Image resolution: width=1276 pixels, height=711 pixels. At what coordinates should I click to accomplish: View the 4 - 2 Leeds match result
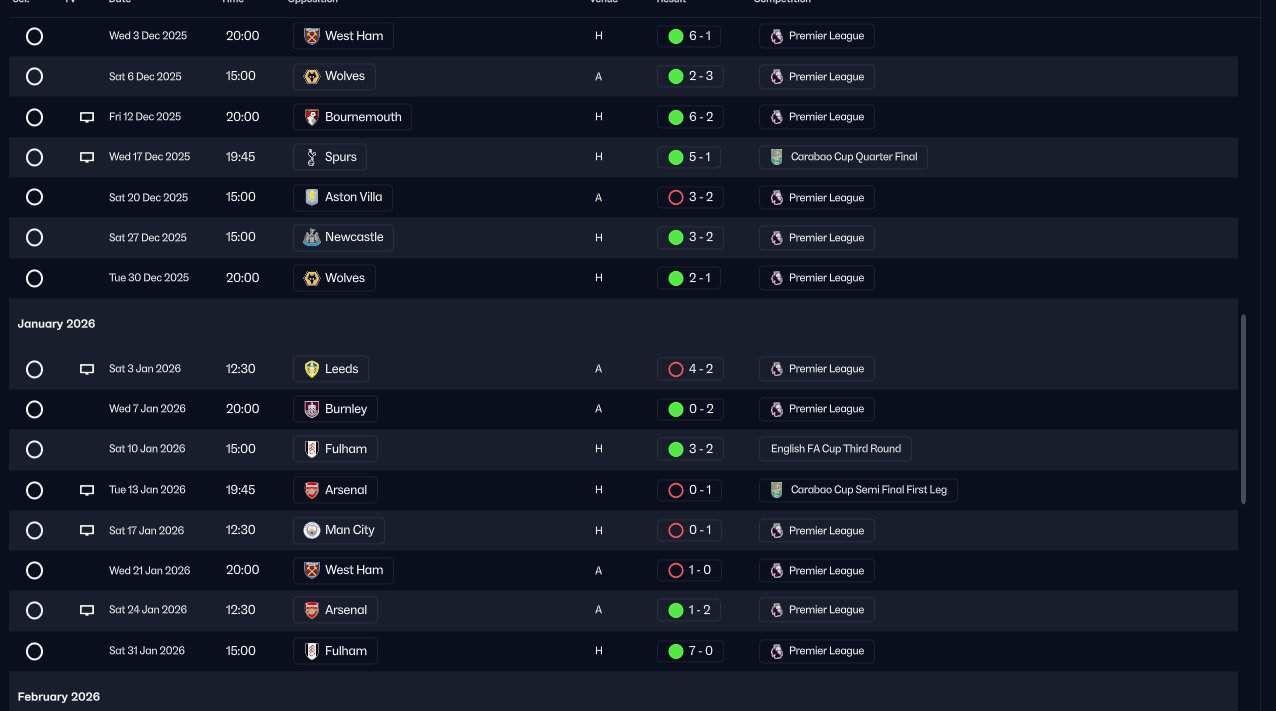pyautogui.click(x=689, y=369)
